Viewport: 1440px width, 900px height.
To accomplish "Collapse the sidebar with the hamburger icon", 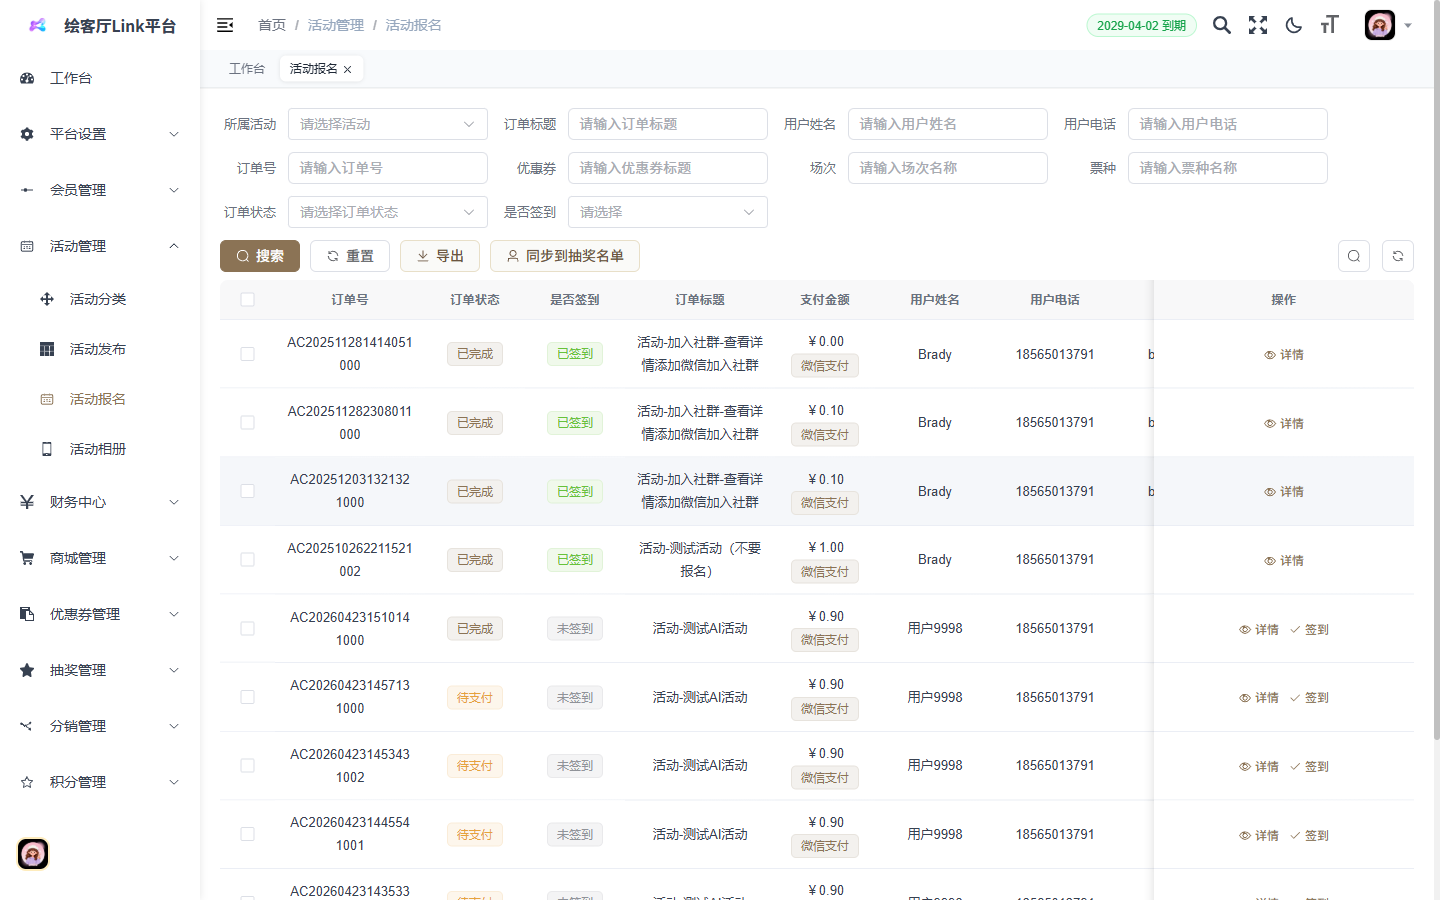I will (x=225, y=25).
